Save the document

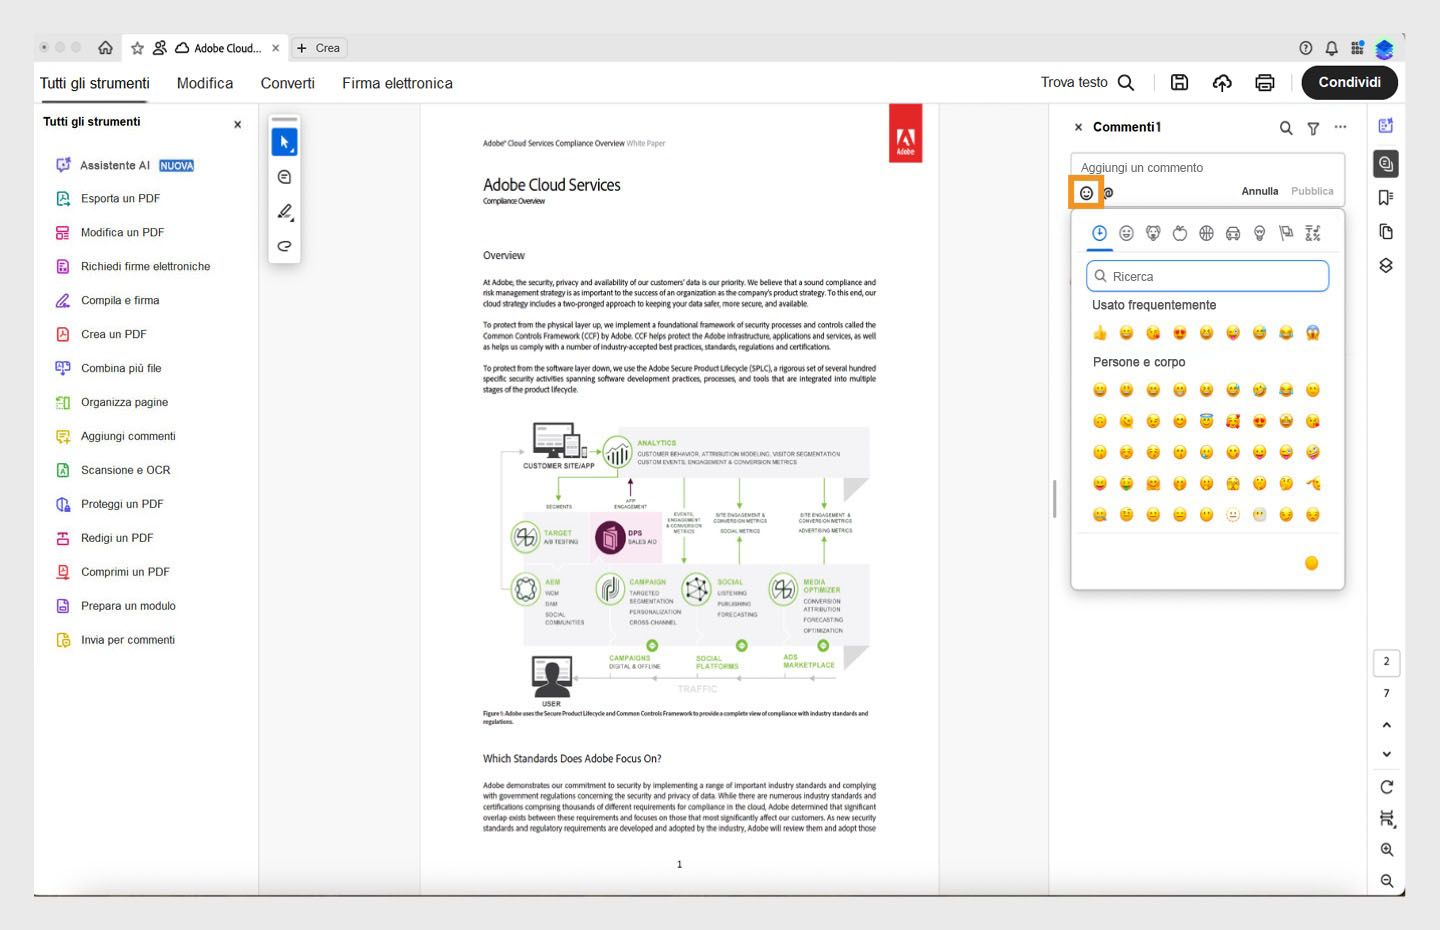[1180, 83]
